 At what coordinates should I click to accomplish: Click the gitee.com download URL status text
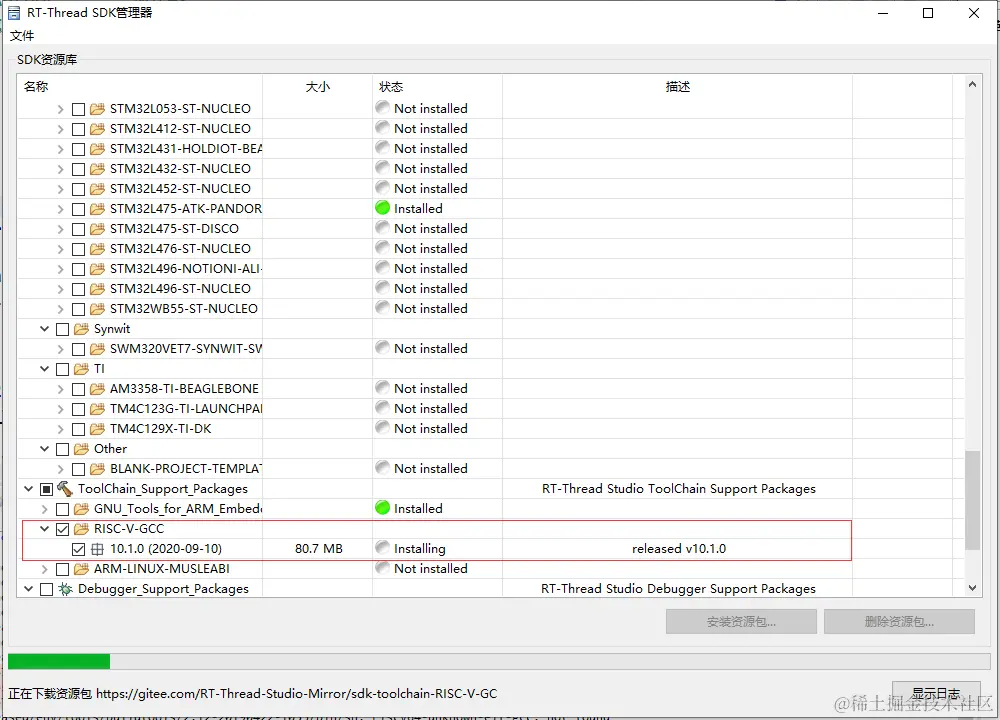pos(297,694)
